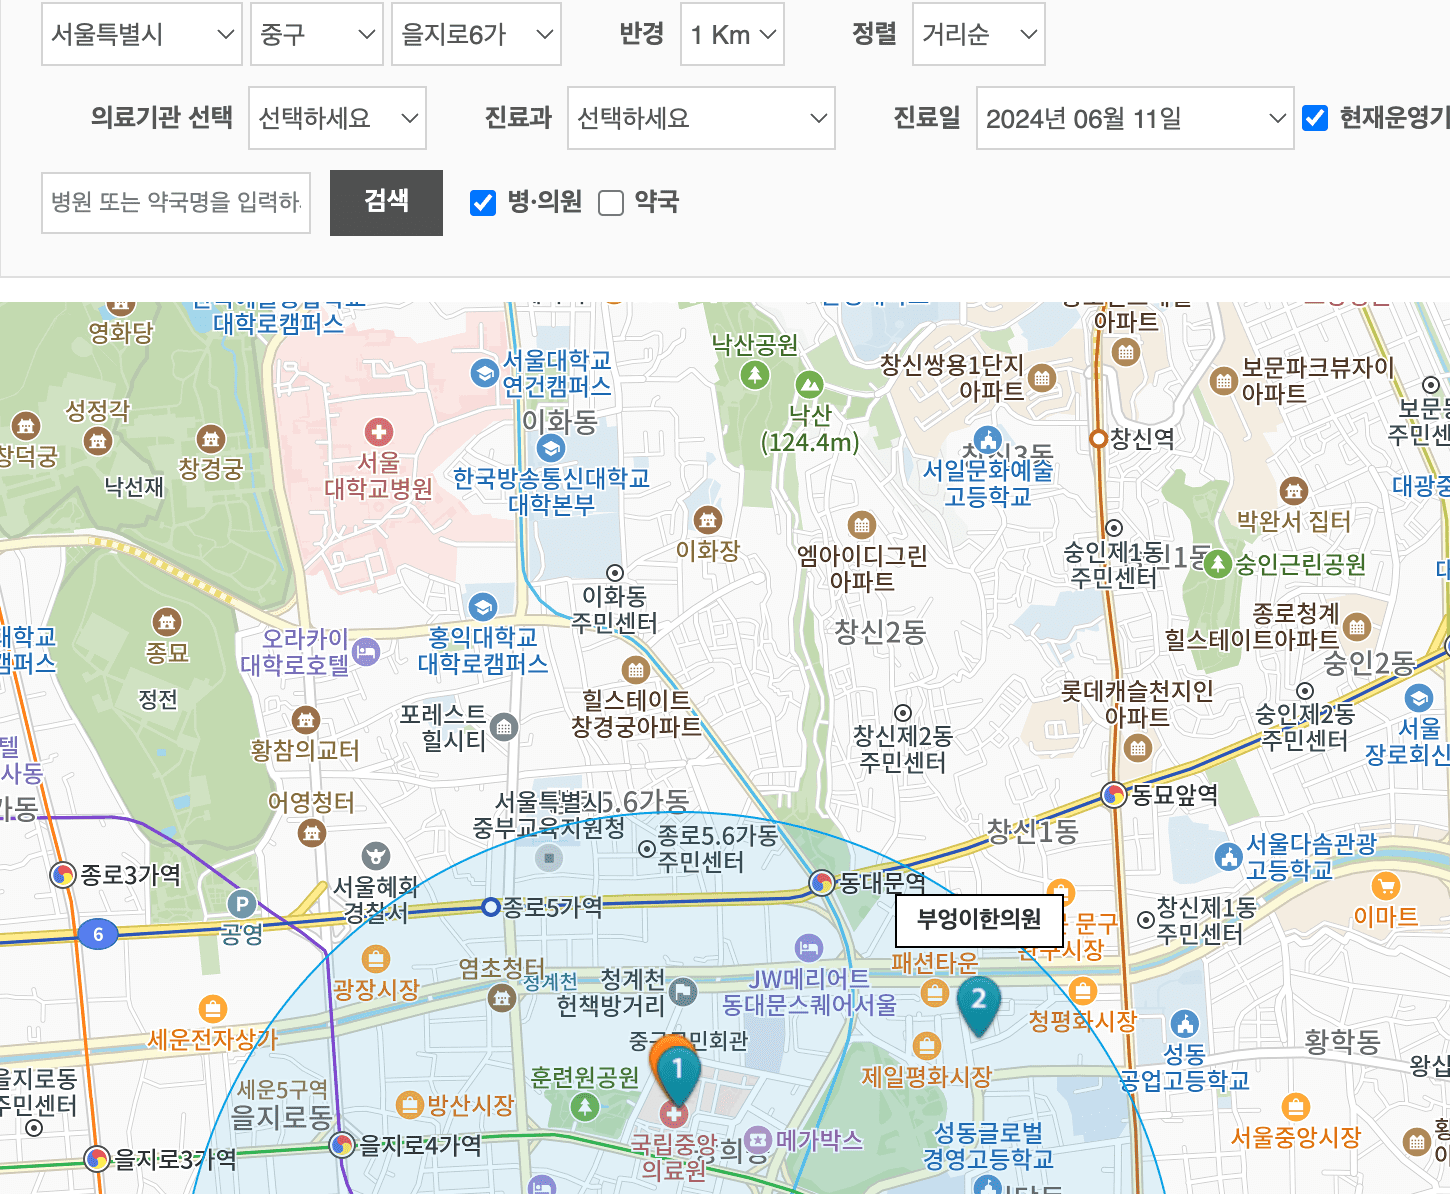The image size is (1450, 1194).
Task: Click the 서울대학교병원 red cross icon
Action: (x=378, y=432)
